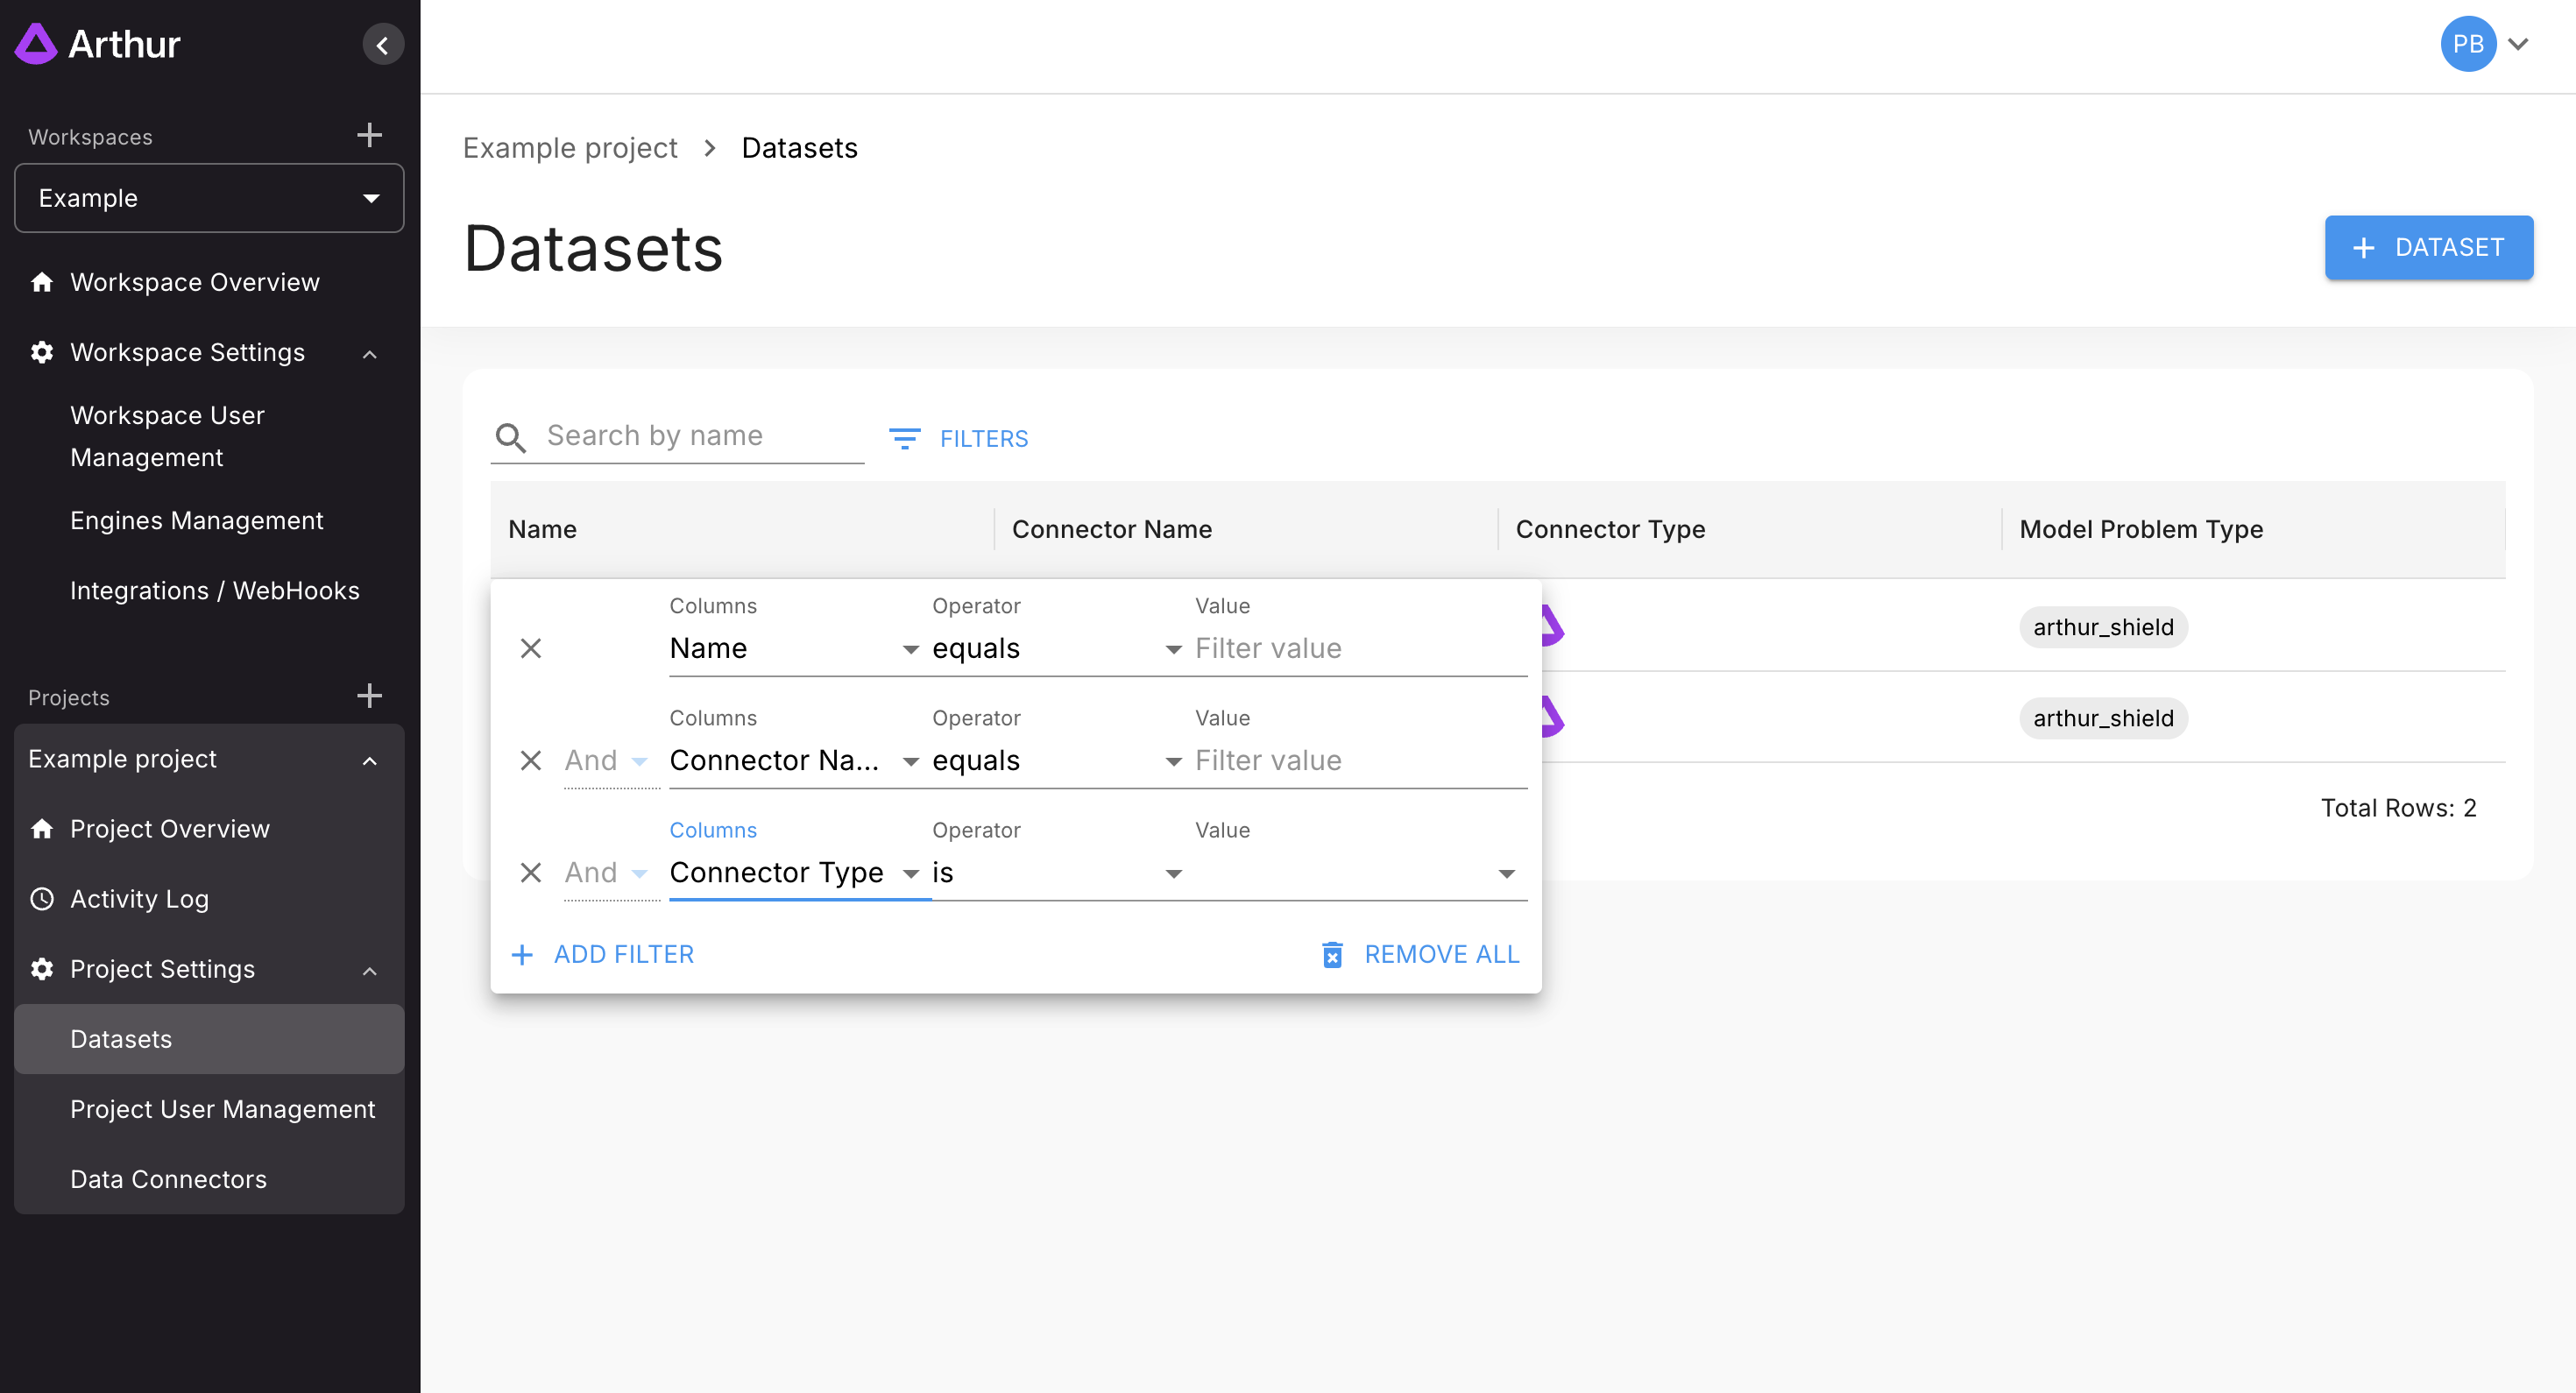Open Data Connectors in the sidebar
The width and height of the screenshot is (2576, 1393).
point(168,1179)
